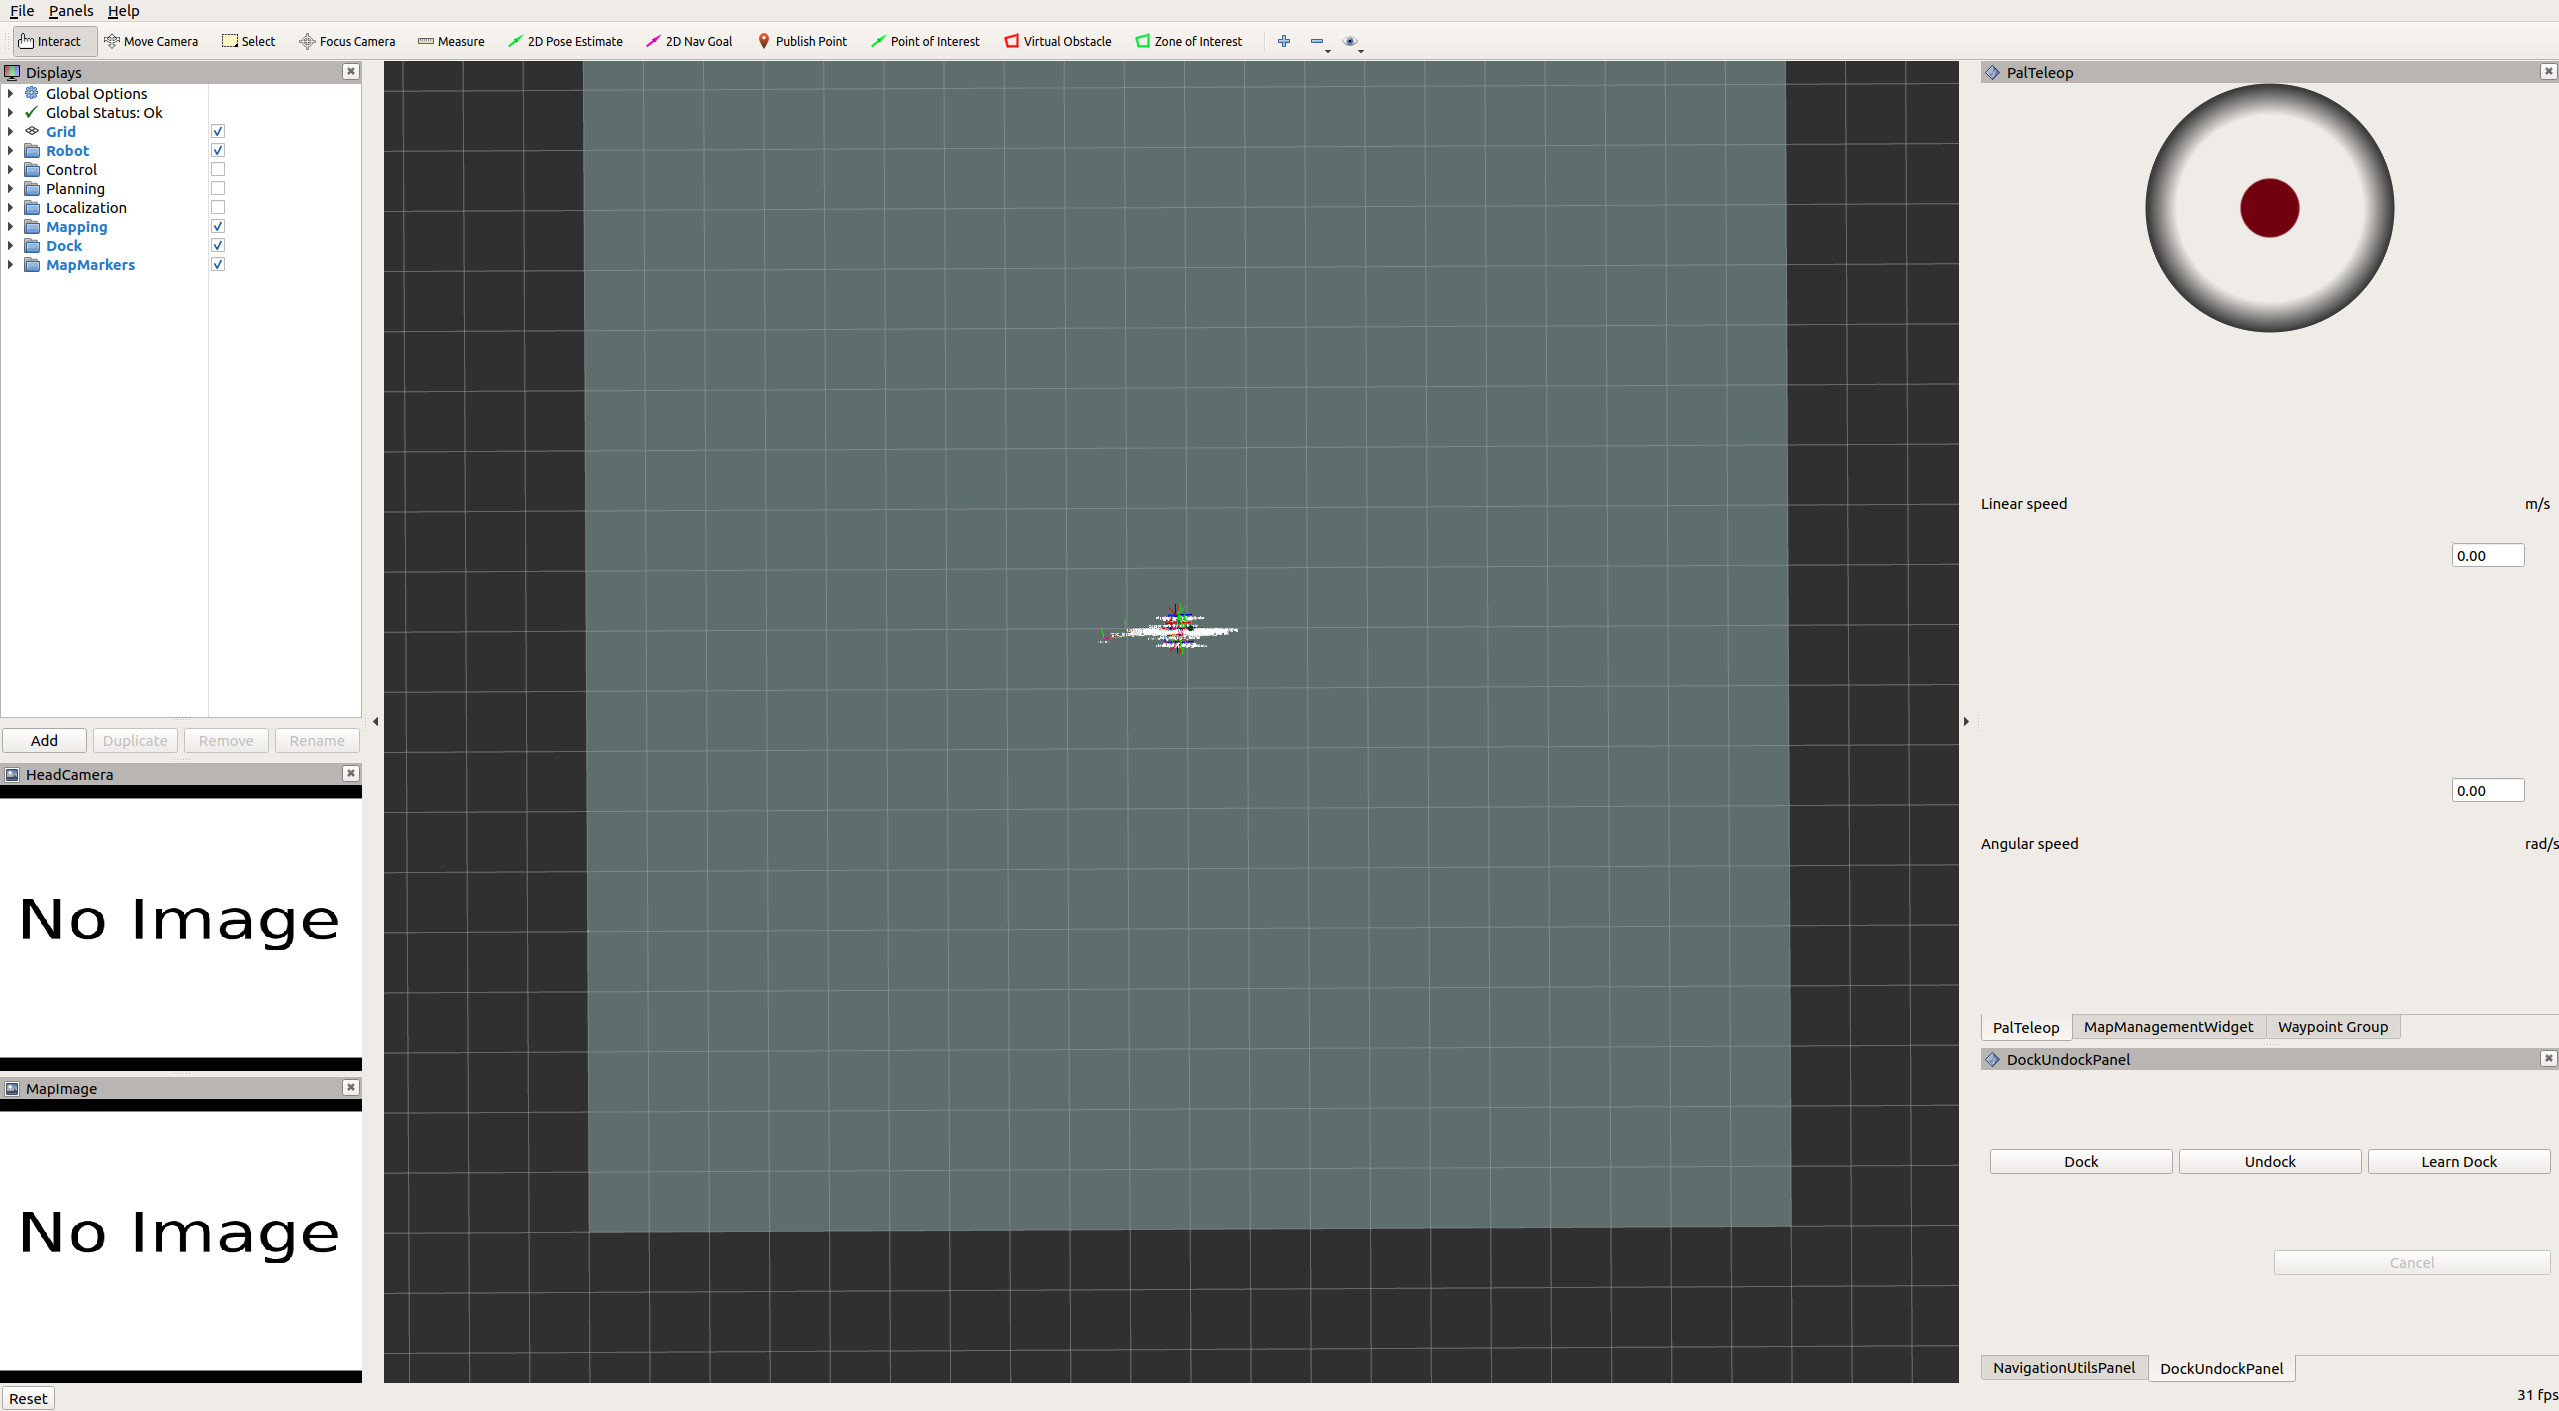This screenshot has height=1411, width=2559.
Task: Disable the Robot display checkbox
Action: 218,150
